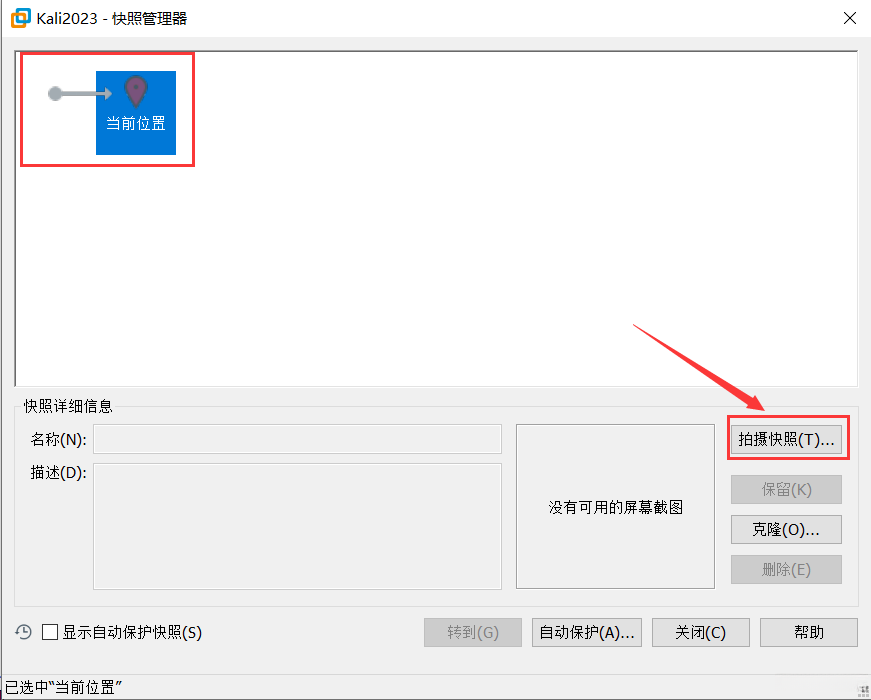Viewport: 871px width, 700px height.
Task: Click inside the 名称(N) input field
Action: pos(296,438)
